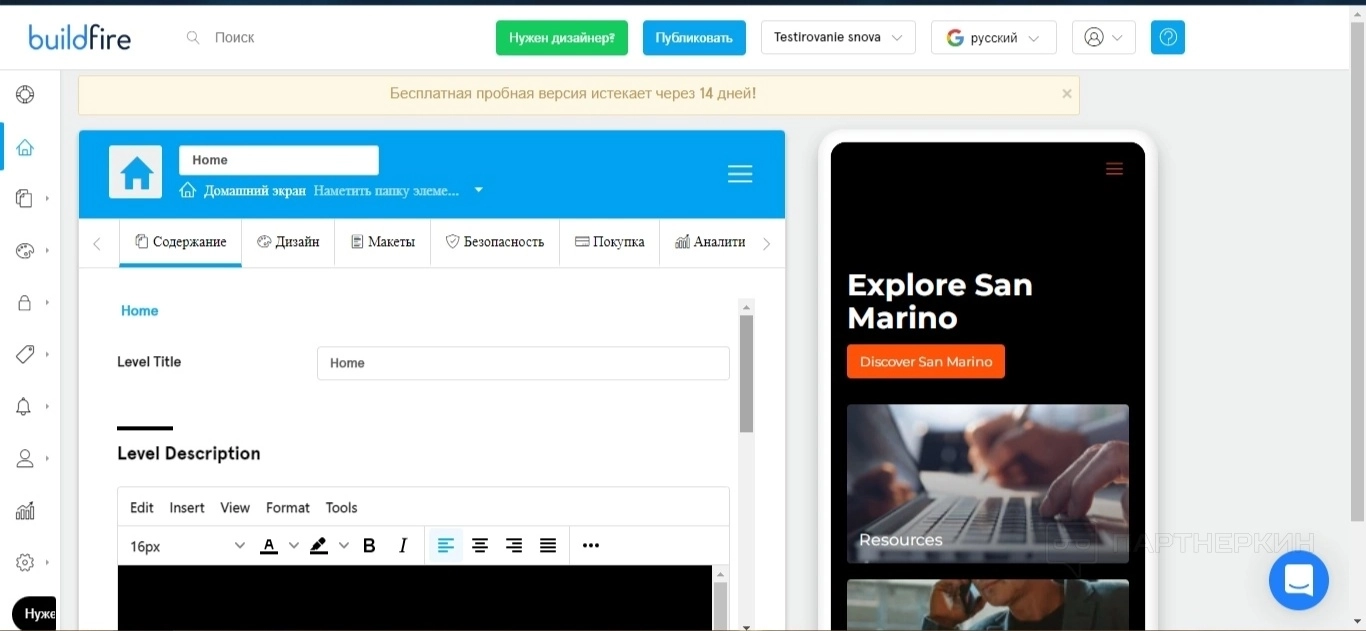Open the bell notifications icon in sidebar

pos(24,406)
